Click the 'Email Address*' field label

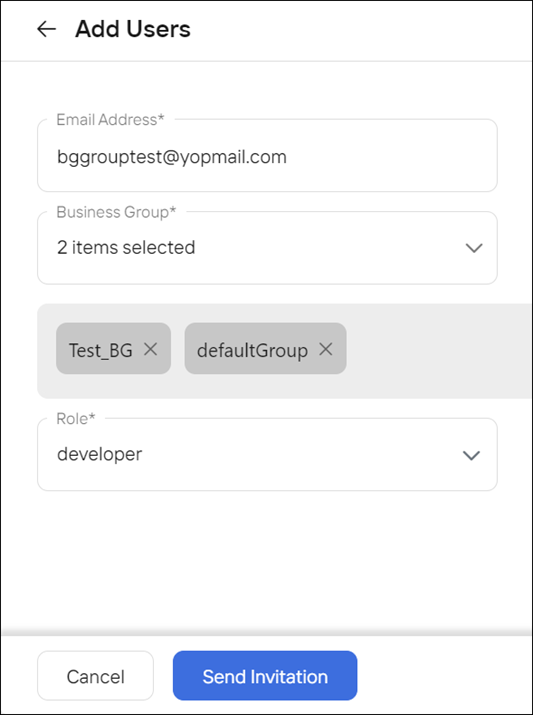[110, 119]
